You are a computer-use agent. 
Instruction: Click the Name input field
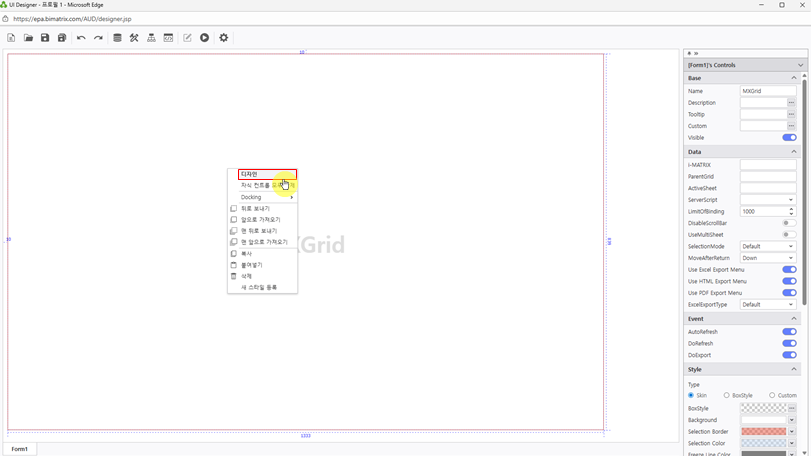pyautogui.click(x=767, y=91)
